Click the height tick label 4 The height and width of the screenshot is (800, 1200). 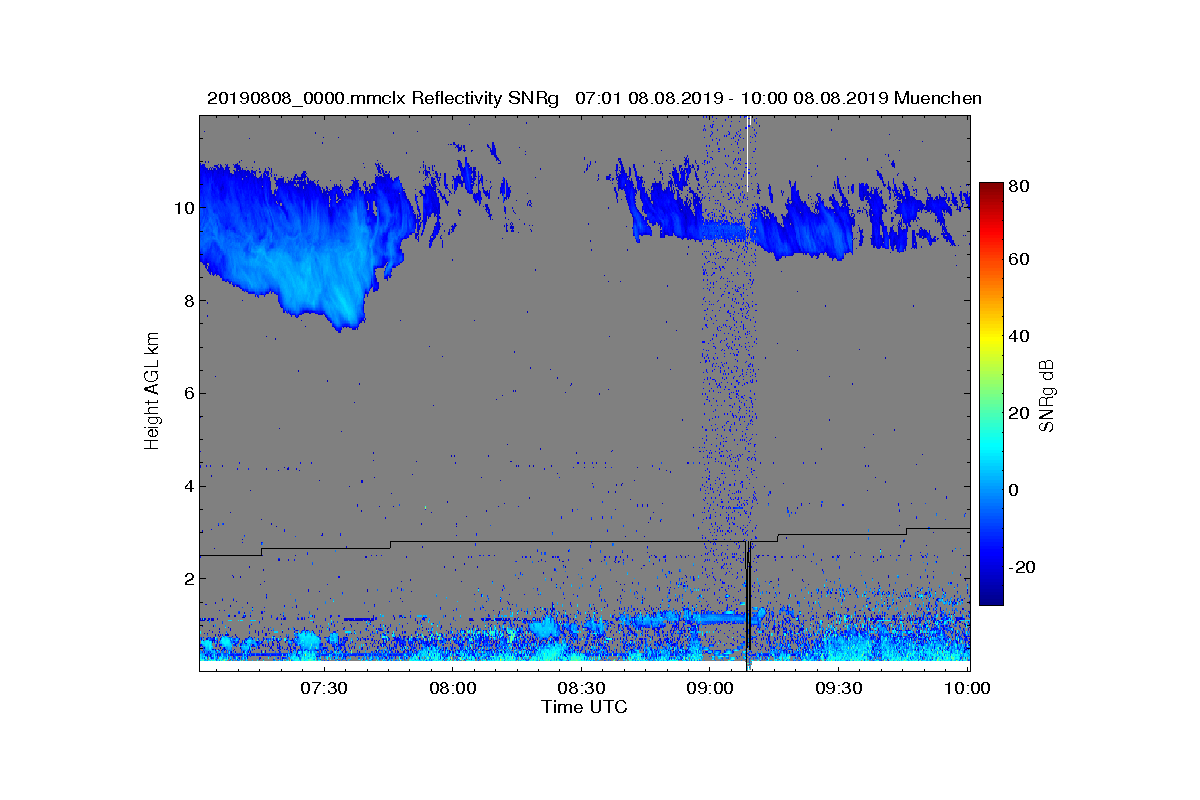point(187,486)
